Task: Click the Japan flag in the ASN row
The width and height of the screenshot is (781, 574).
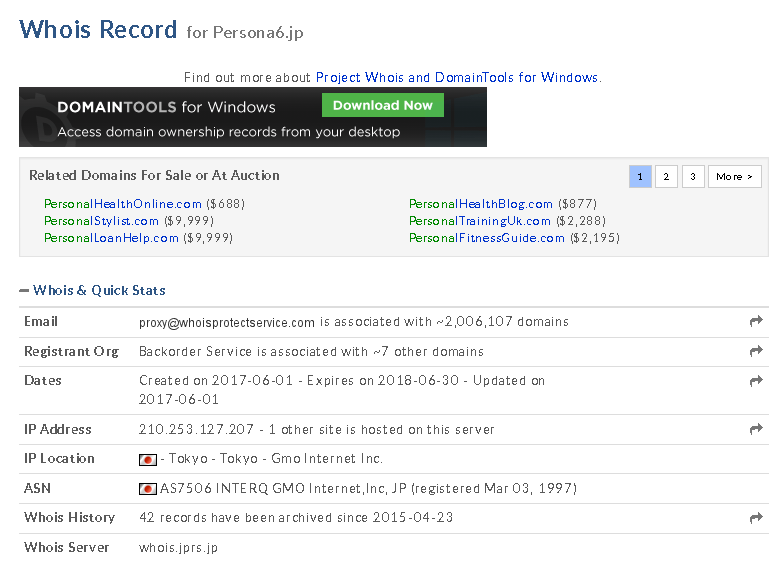Action: pyautogui.click(x=147, y=489)
